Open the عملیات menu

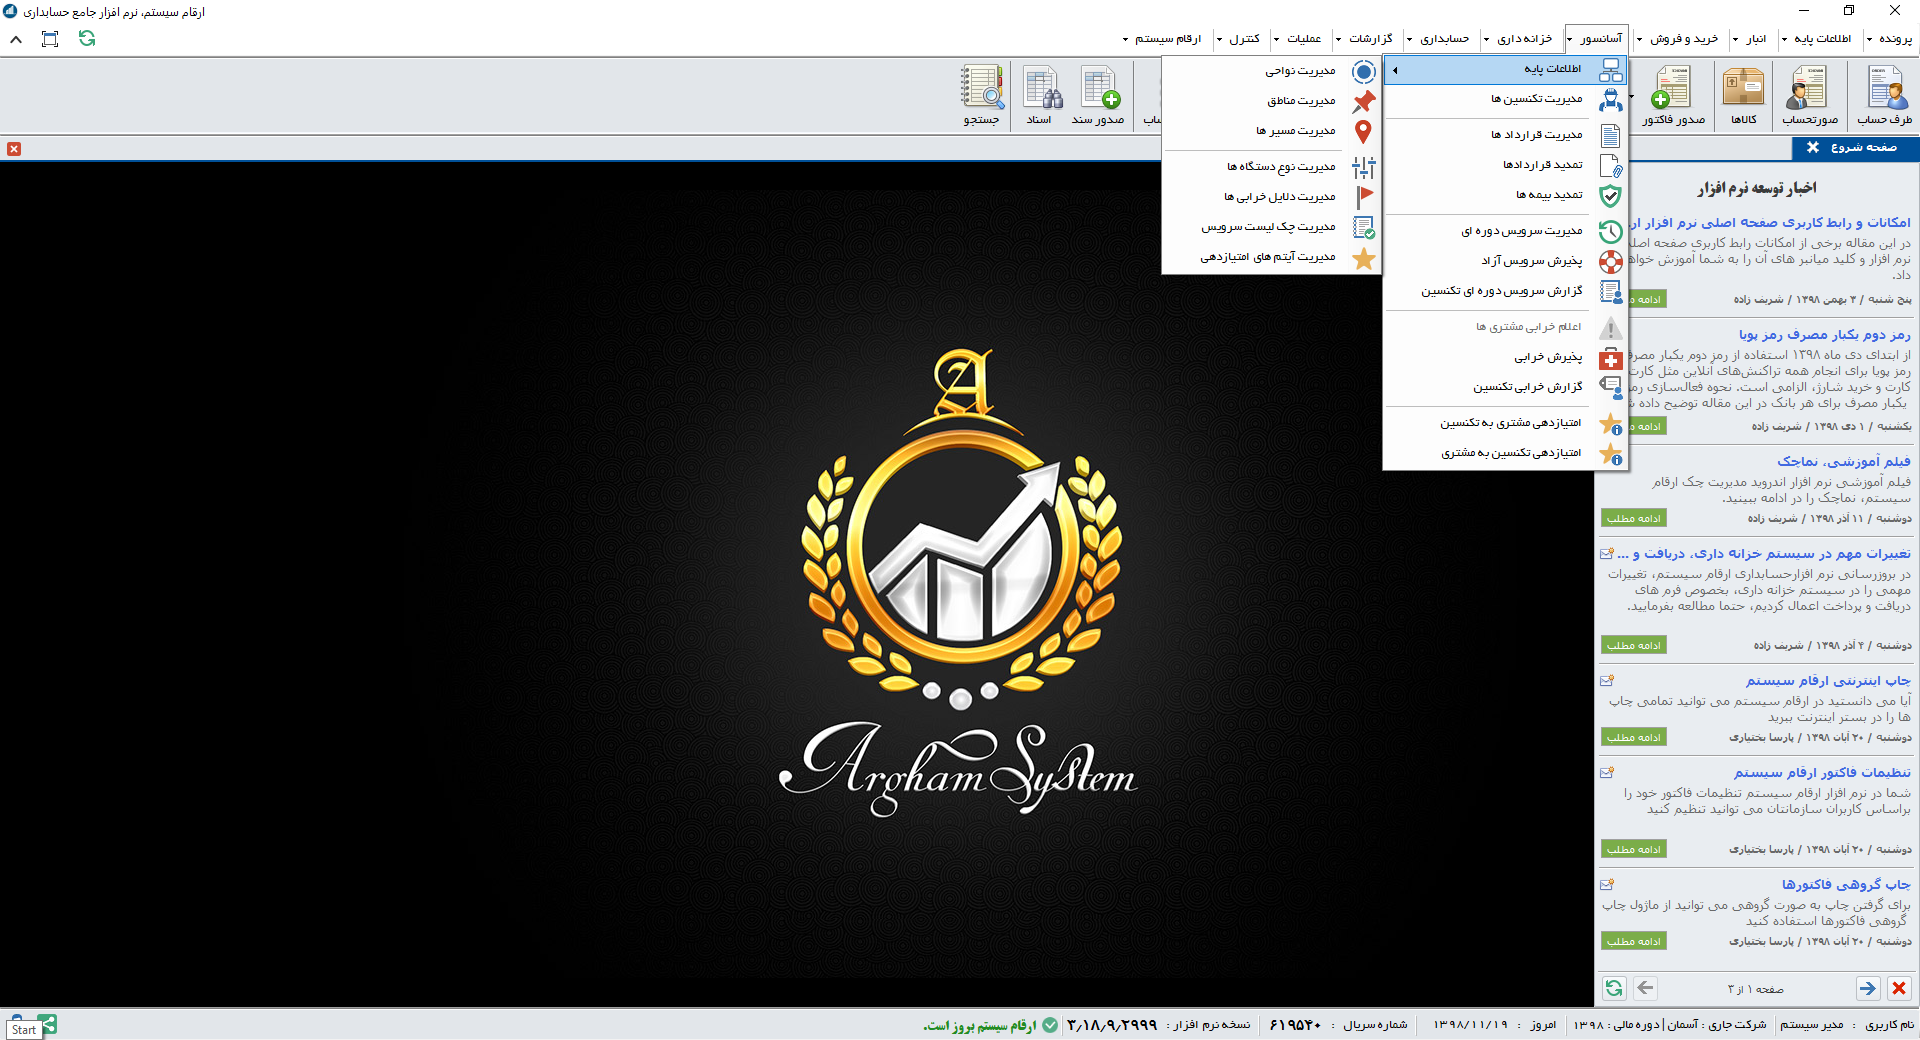1298,39
